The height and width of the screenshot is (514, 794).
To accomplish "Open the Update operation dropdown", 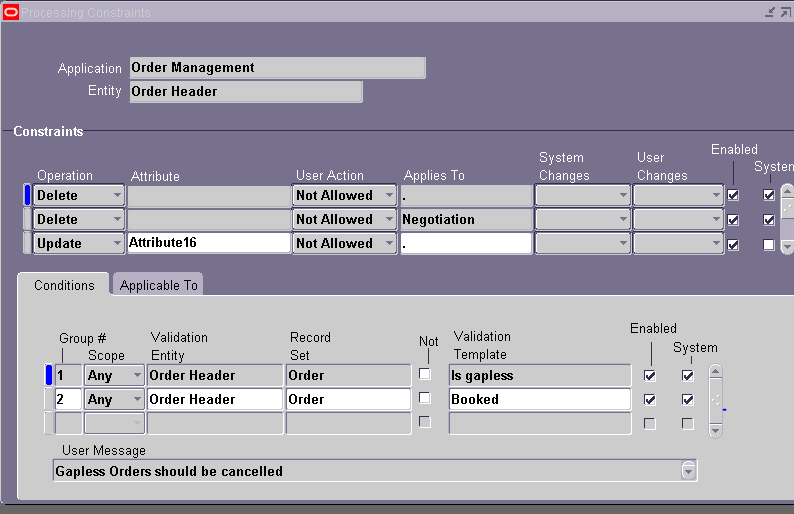I will pos(78,243).
